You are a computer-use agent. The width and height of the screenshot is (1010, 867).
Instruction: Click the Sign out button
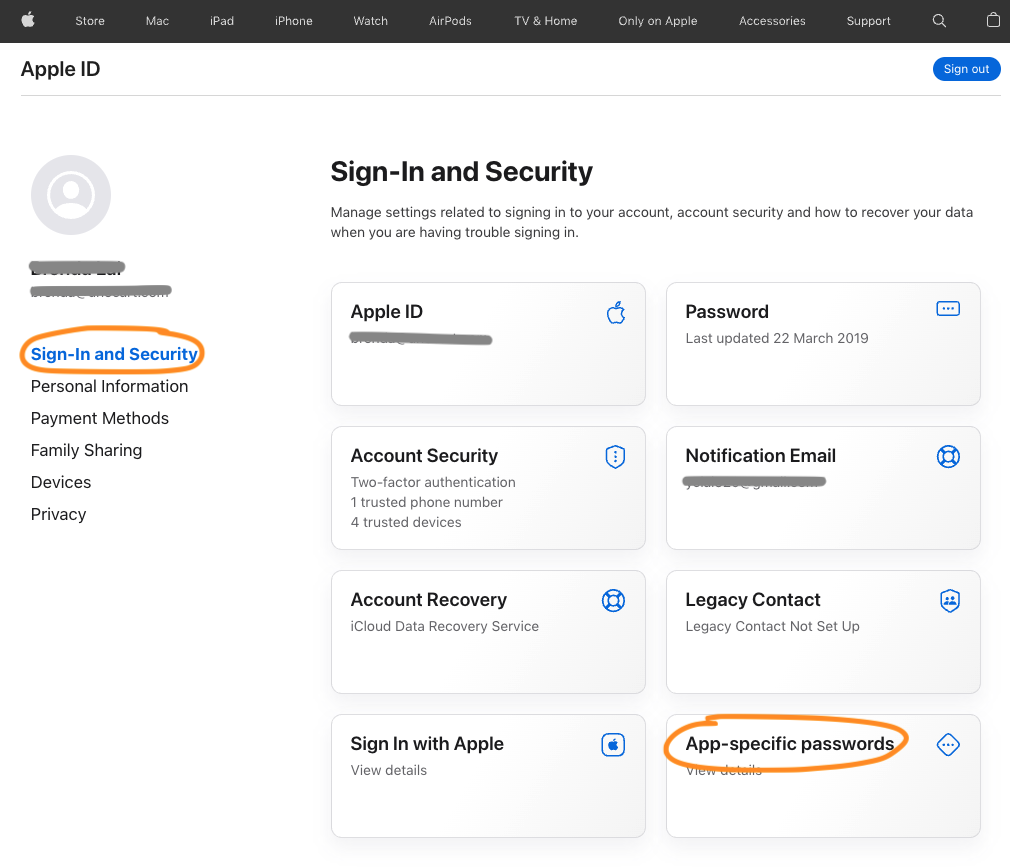click(x=966, y=69)
